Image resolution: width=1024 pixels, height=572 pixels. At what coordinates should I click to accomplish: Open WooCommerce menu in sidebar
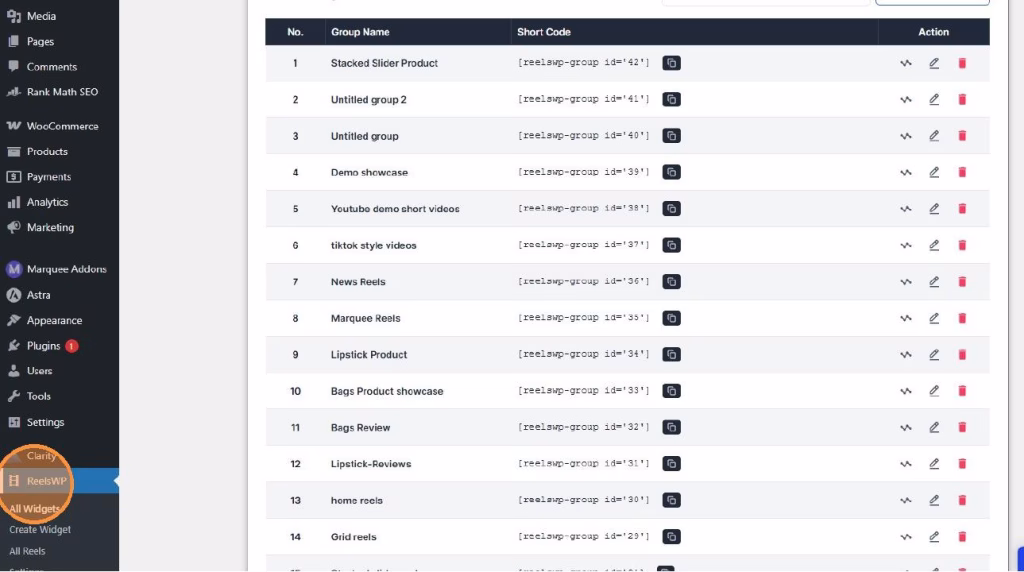coord(62,126)
